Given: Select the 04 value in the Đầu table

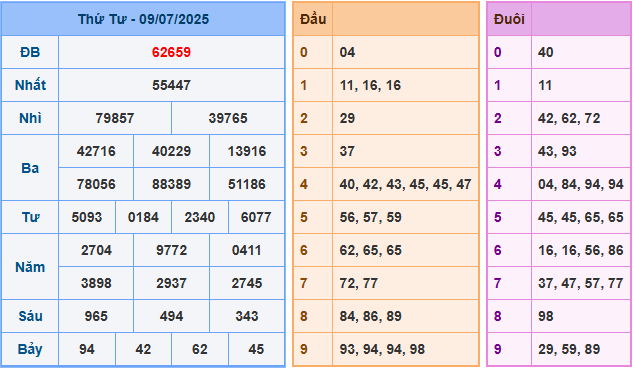Looking at the screenshot, I should pos(347,52).
